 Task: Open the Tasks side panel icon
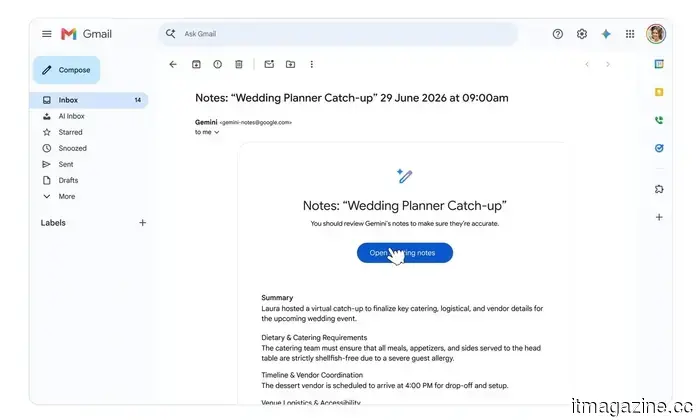[x=659, y=148]
